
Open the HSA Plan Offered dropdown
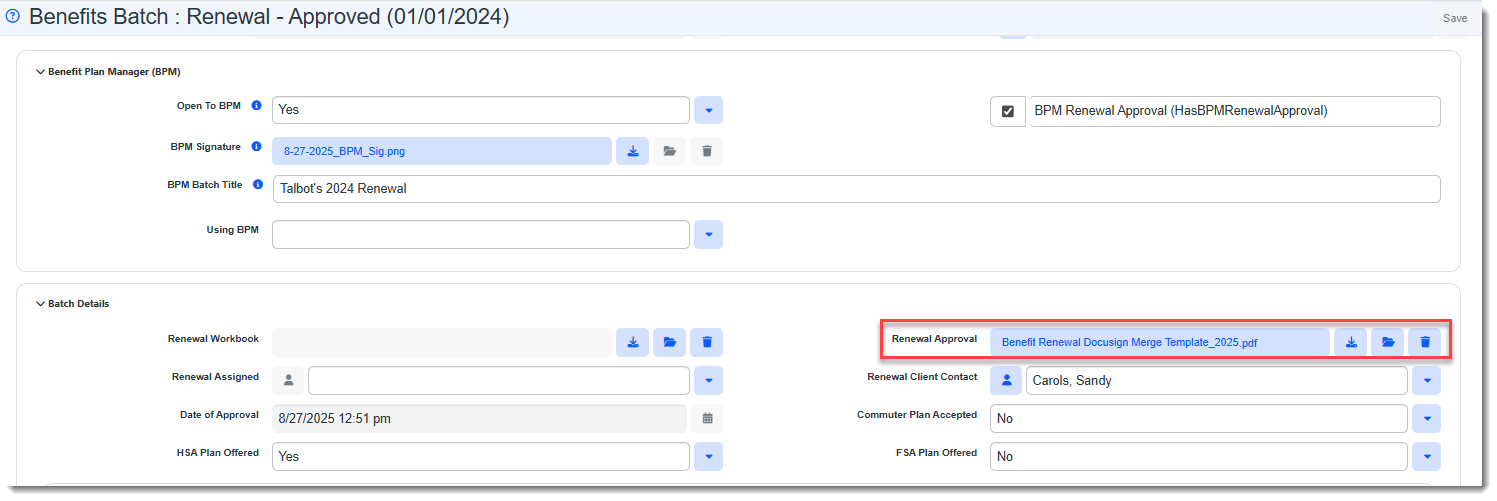pyautogui.click(x=707, y=456)
